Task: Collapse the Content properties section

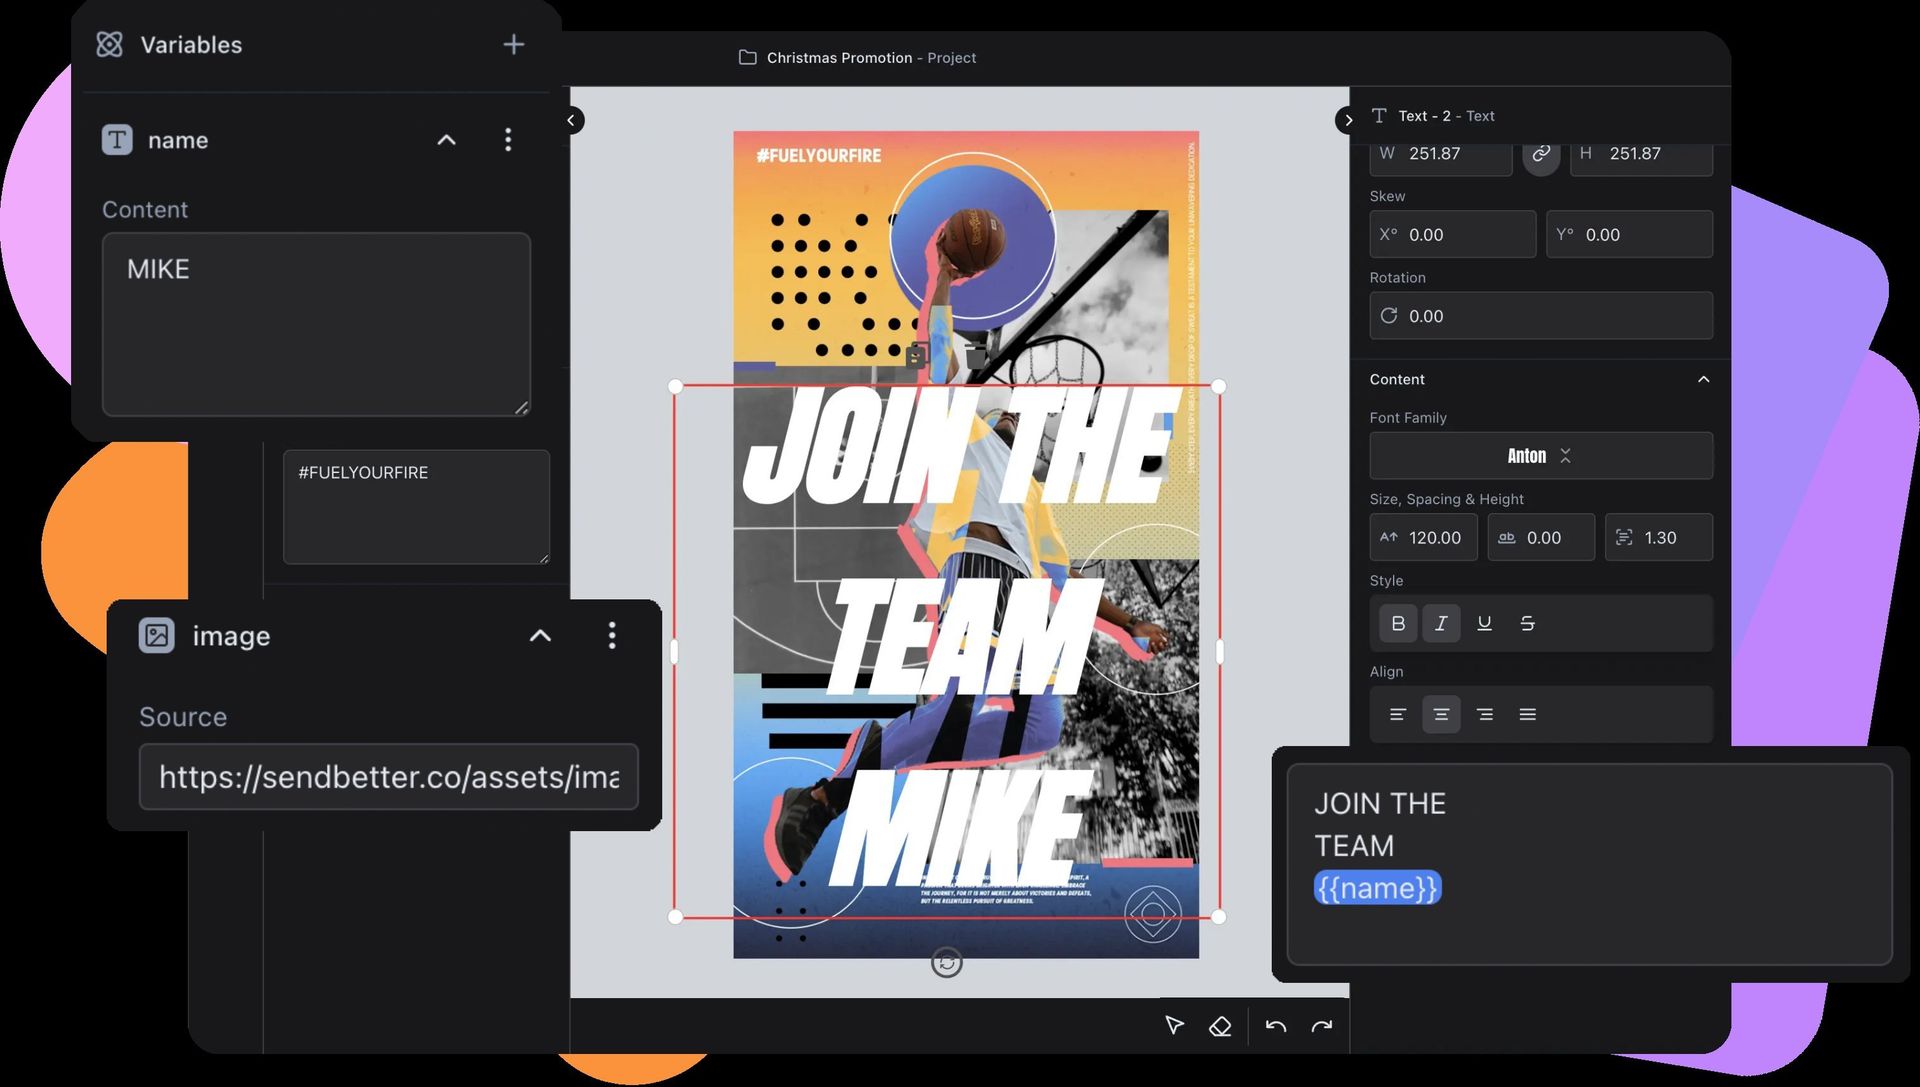Action: [x=1703, y=380]
